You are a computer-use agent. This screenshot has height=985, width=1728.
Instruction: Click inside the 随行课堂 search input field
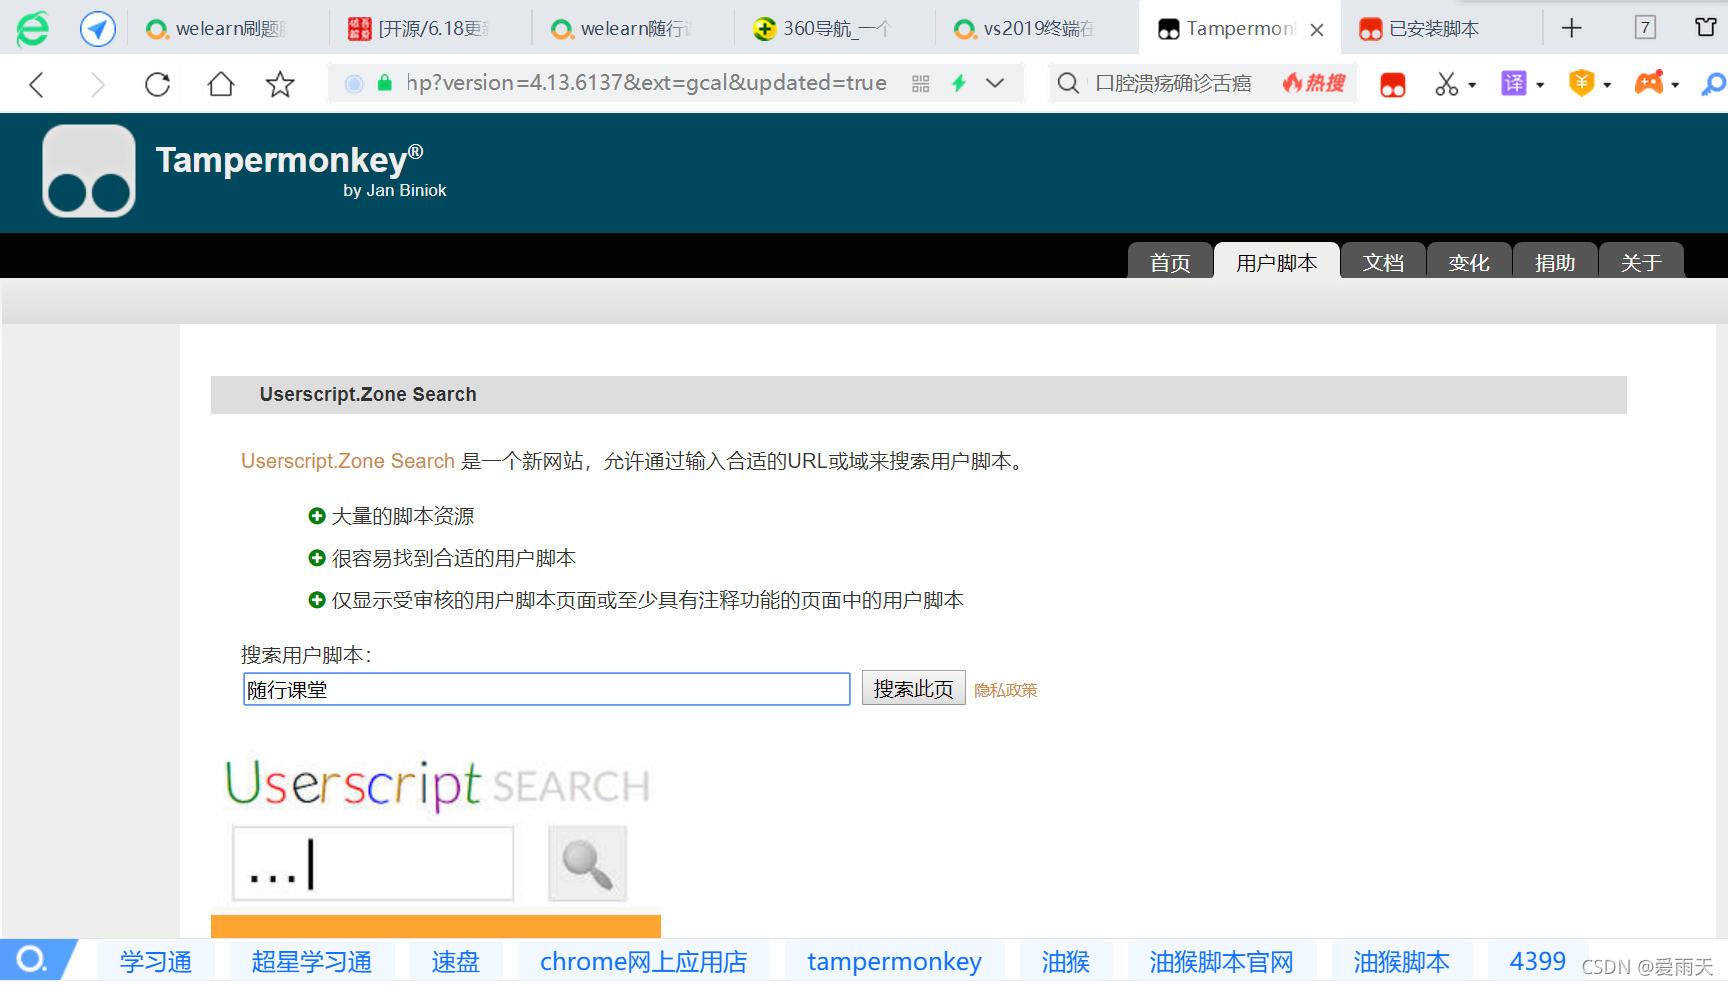546,689
